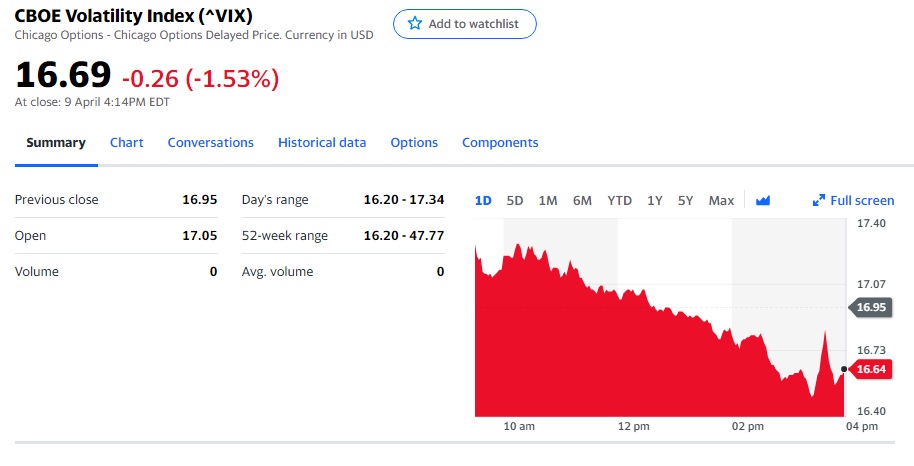Click the Previous close value 16.95
Image resolution: width=914 pixels, height=466 pixels.
[199, 199]
